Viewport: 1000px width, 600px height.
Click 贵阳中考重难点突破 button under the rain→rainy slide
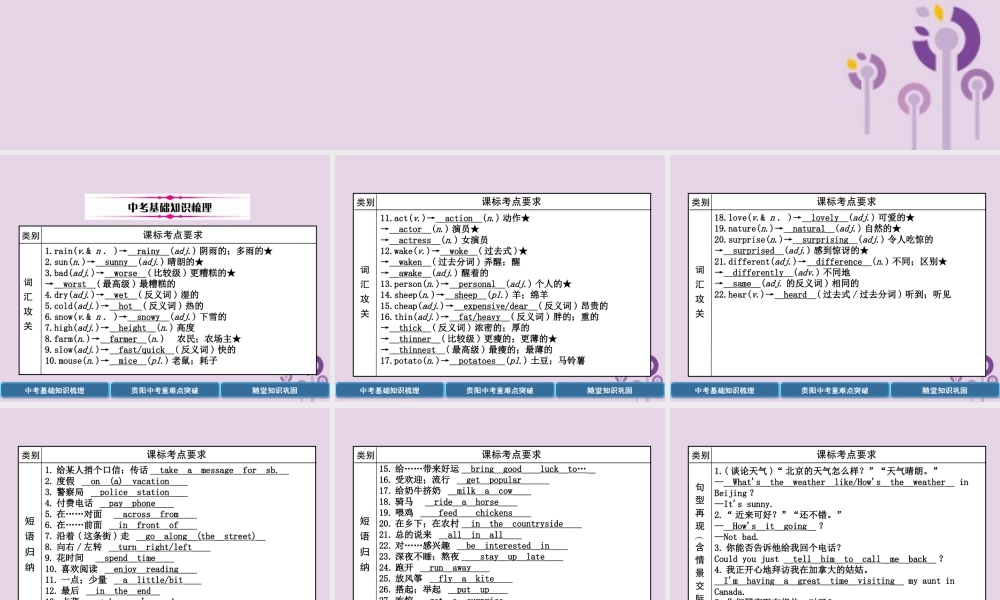click(x=165, y=390)
